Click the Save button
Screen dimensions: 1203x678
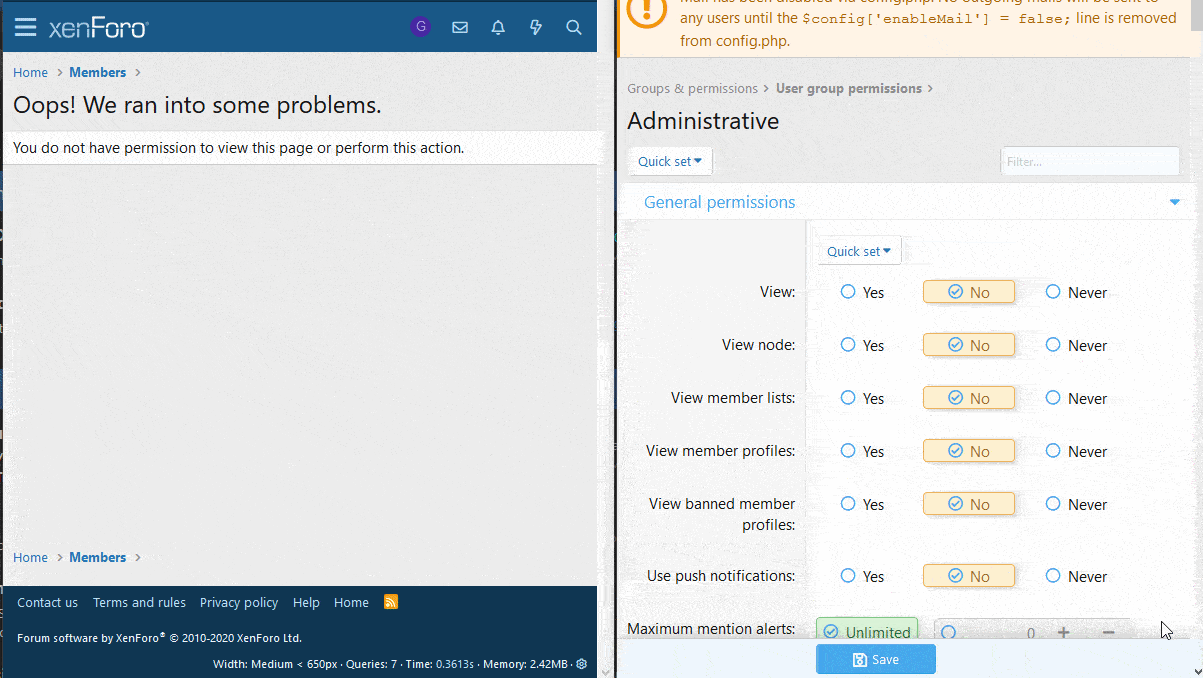click(x=875, y=659)
